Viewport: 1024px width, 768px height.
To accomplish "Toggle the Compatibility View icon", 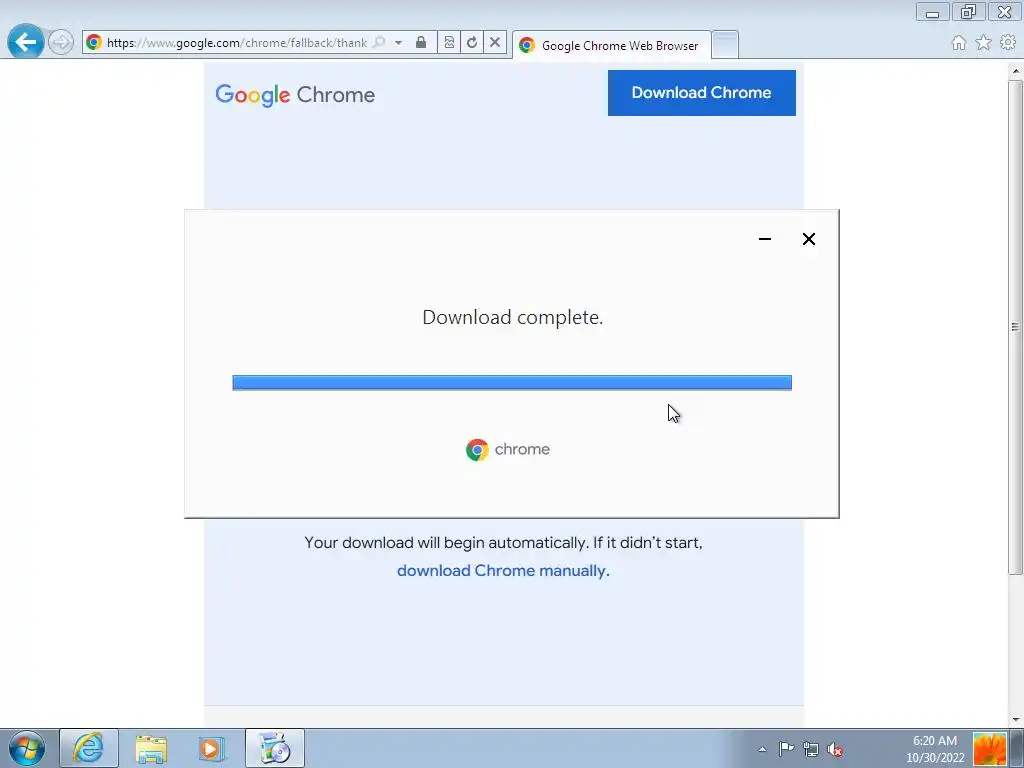I will [x=449, y=42].
